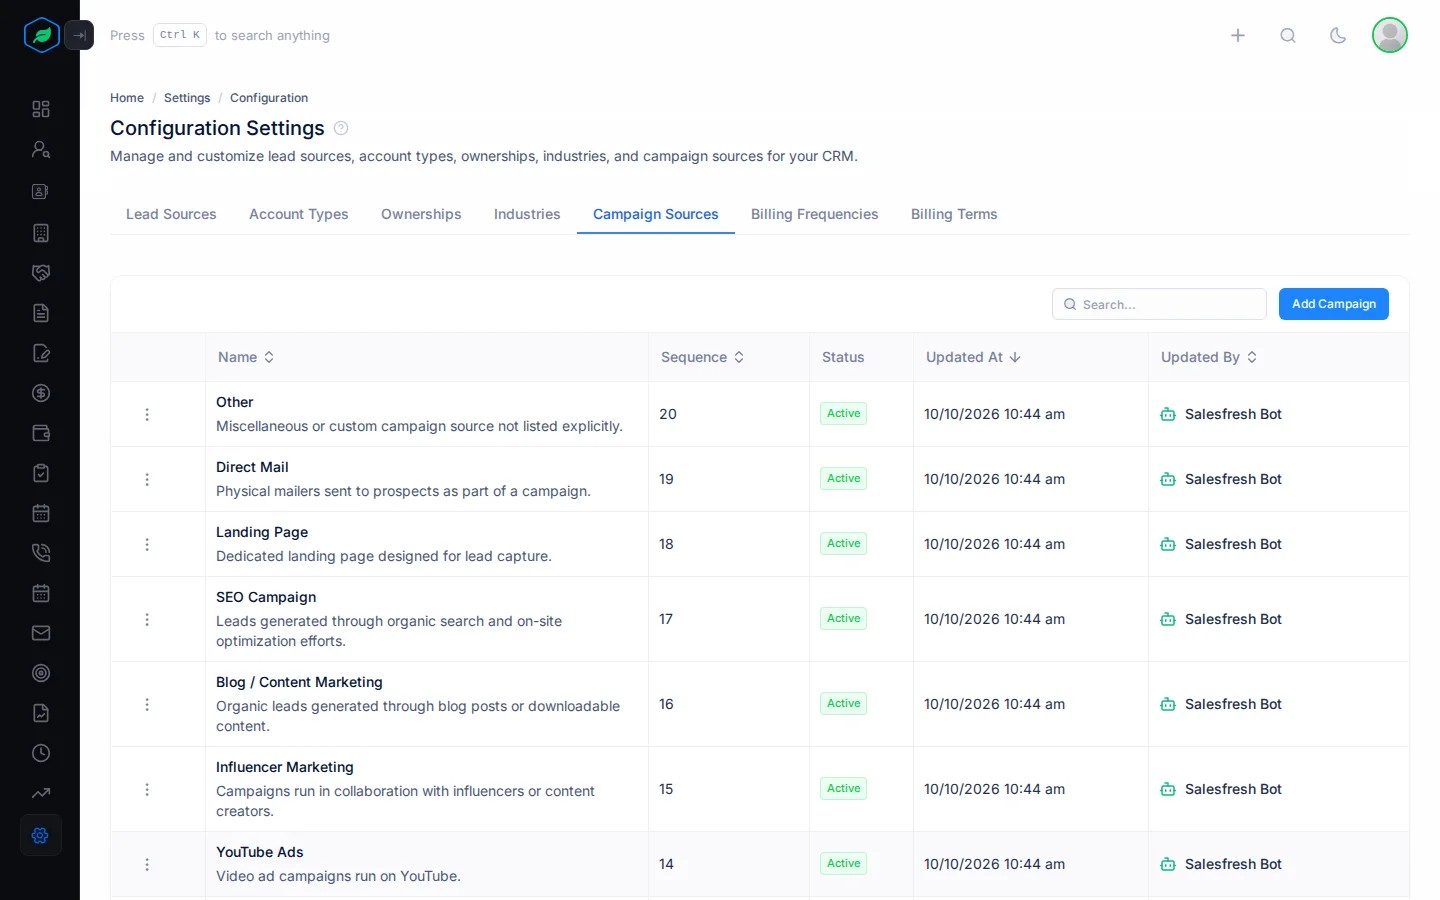
Task: Toggle dark mode with the moon icon
Action: pyautogui.click(x=1338, y=35)
